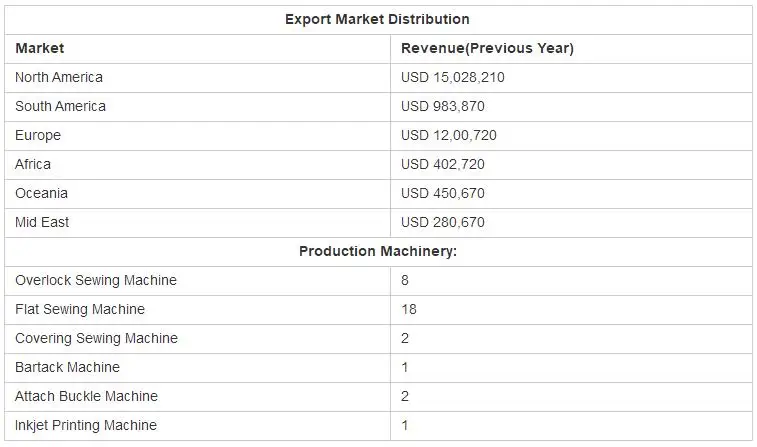Screen dimensions: 757x447
Task: Click the Production Machinery section heading
Action: pos(377,251)
